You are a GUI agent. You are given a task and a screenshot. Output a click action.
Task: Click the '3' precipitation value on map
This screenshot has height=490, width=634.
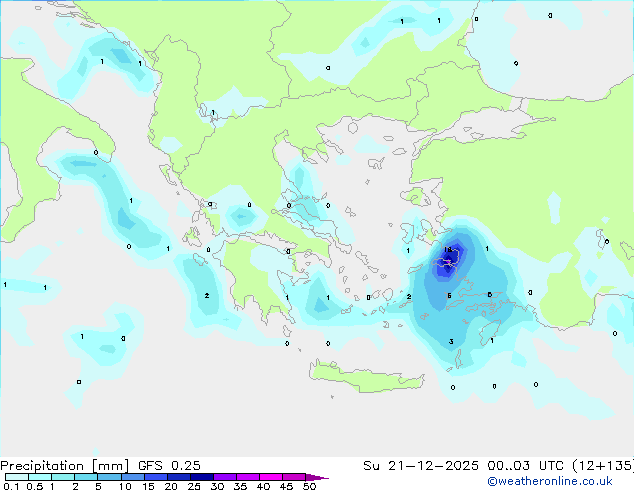[x=451, y=342]
